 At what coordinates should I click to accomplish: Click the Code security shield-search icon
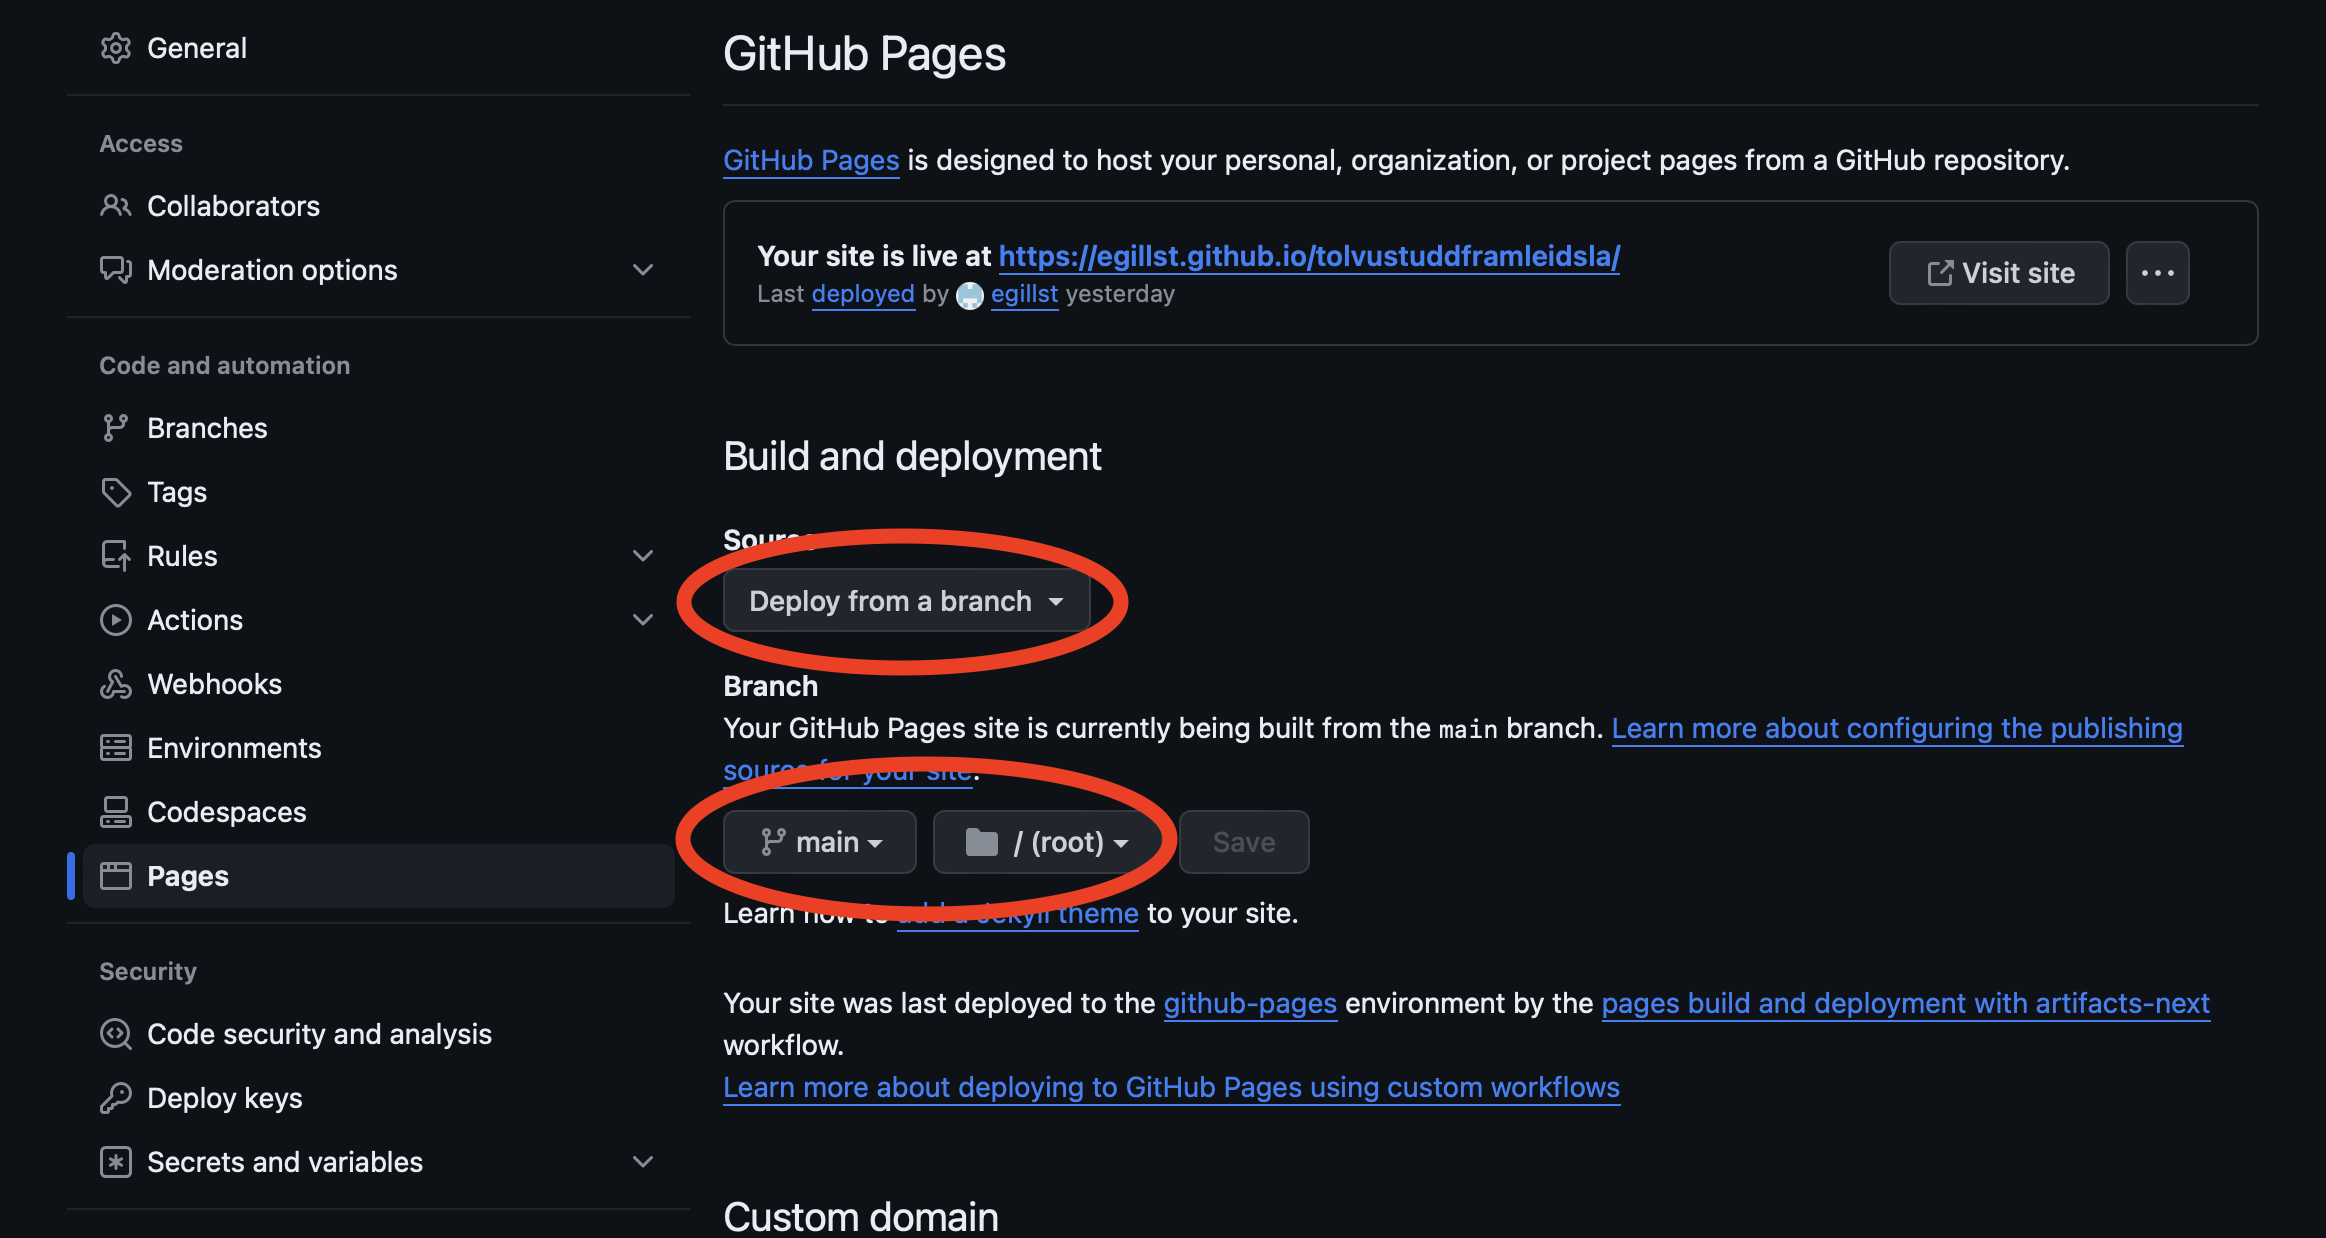(x=116, y=1034)
